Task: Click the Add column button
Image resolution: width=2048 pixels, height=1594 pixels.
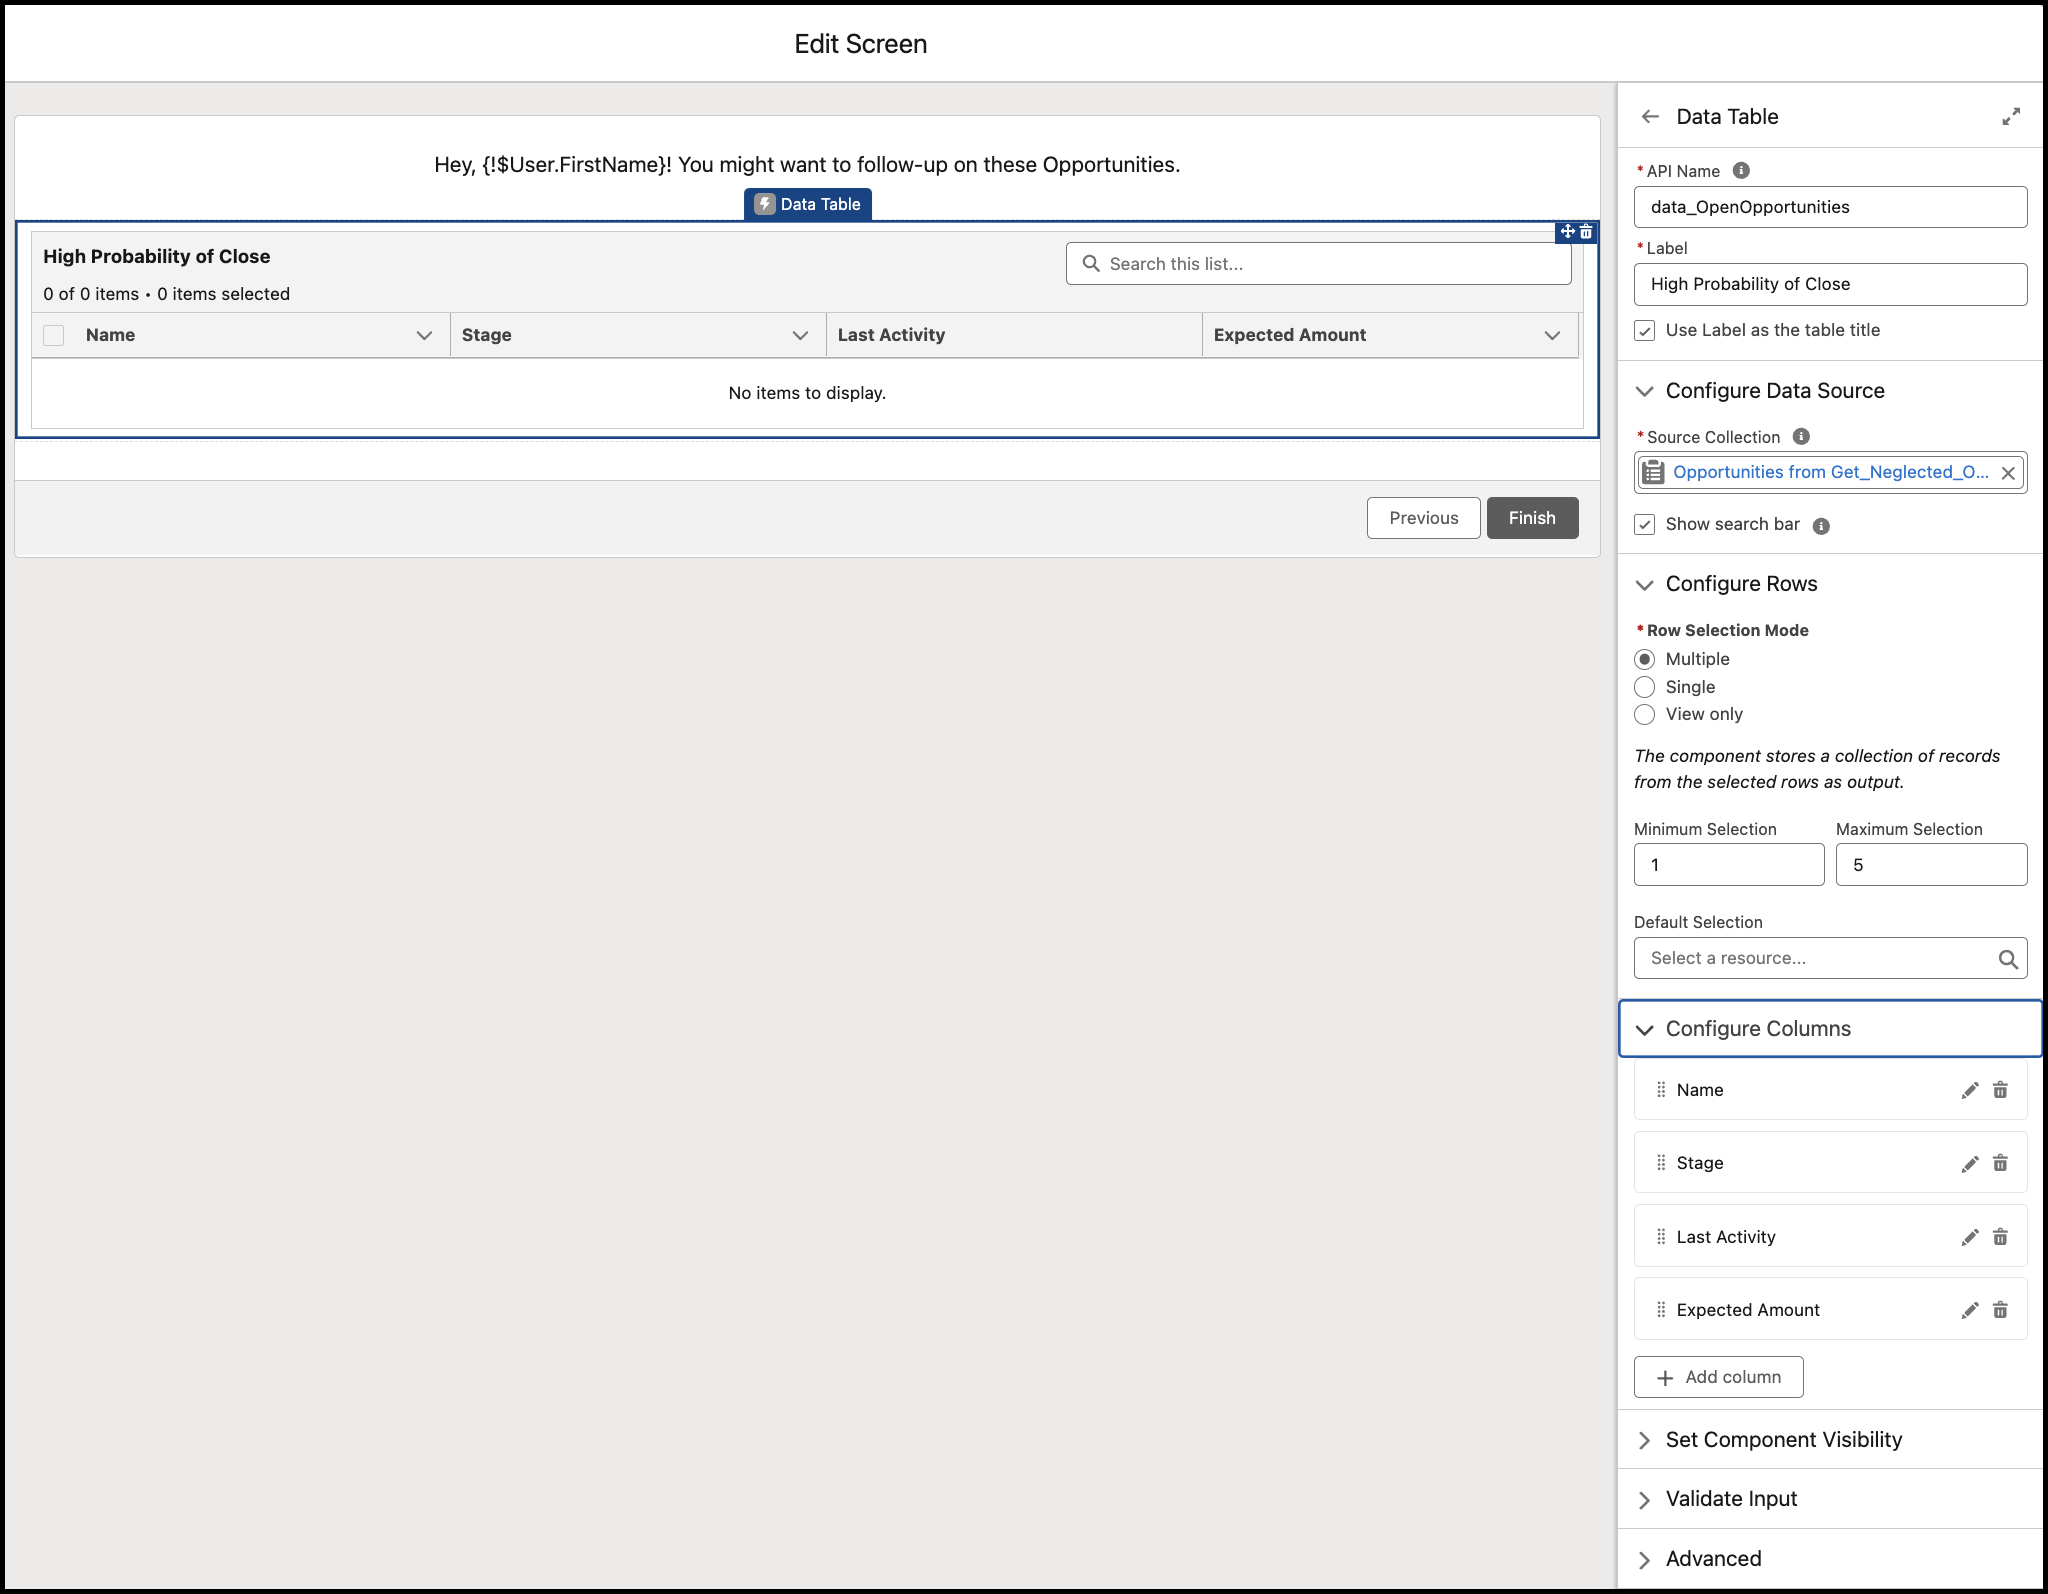Action: tap(1719, 1378)
